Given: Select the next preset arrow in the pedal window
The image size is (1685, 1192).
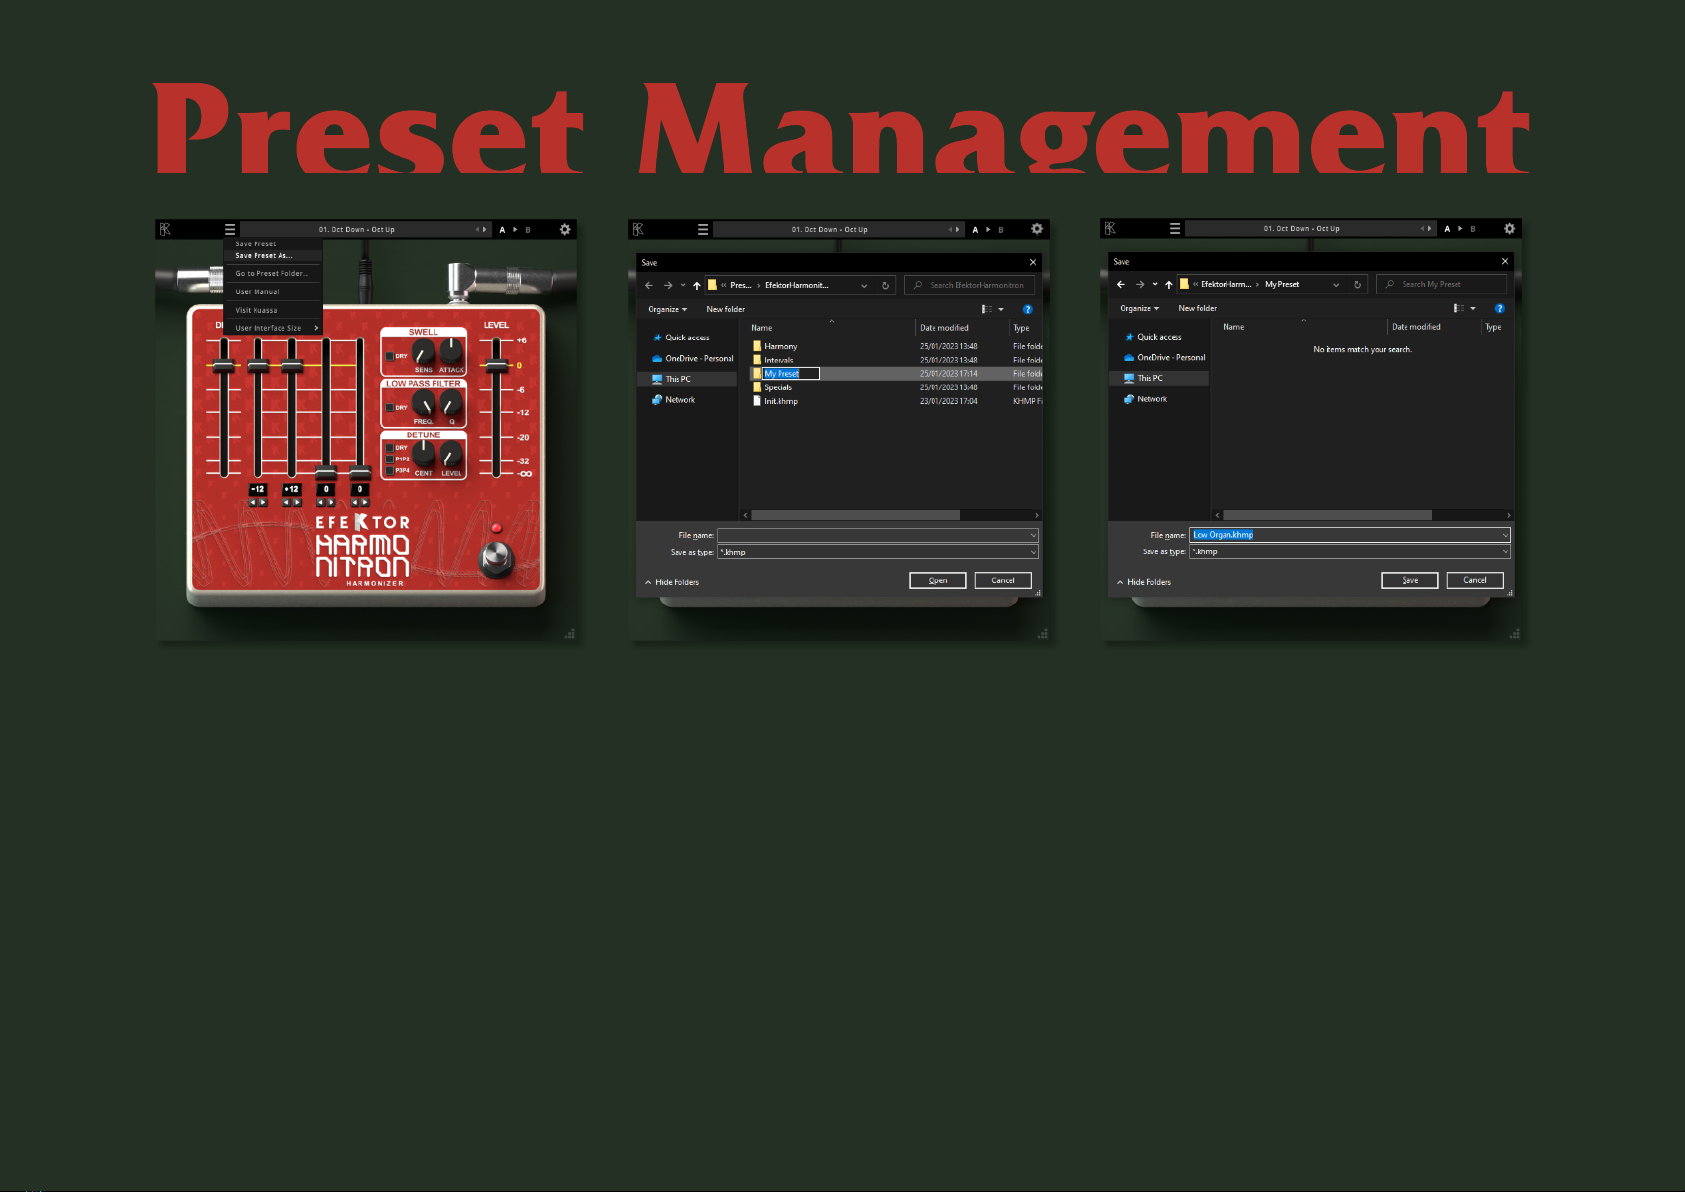Looking at the screenshot, I should [485, 229].
